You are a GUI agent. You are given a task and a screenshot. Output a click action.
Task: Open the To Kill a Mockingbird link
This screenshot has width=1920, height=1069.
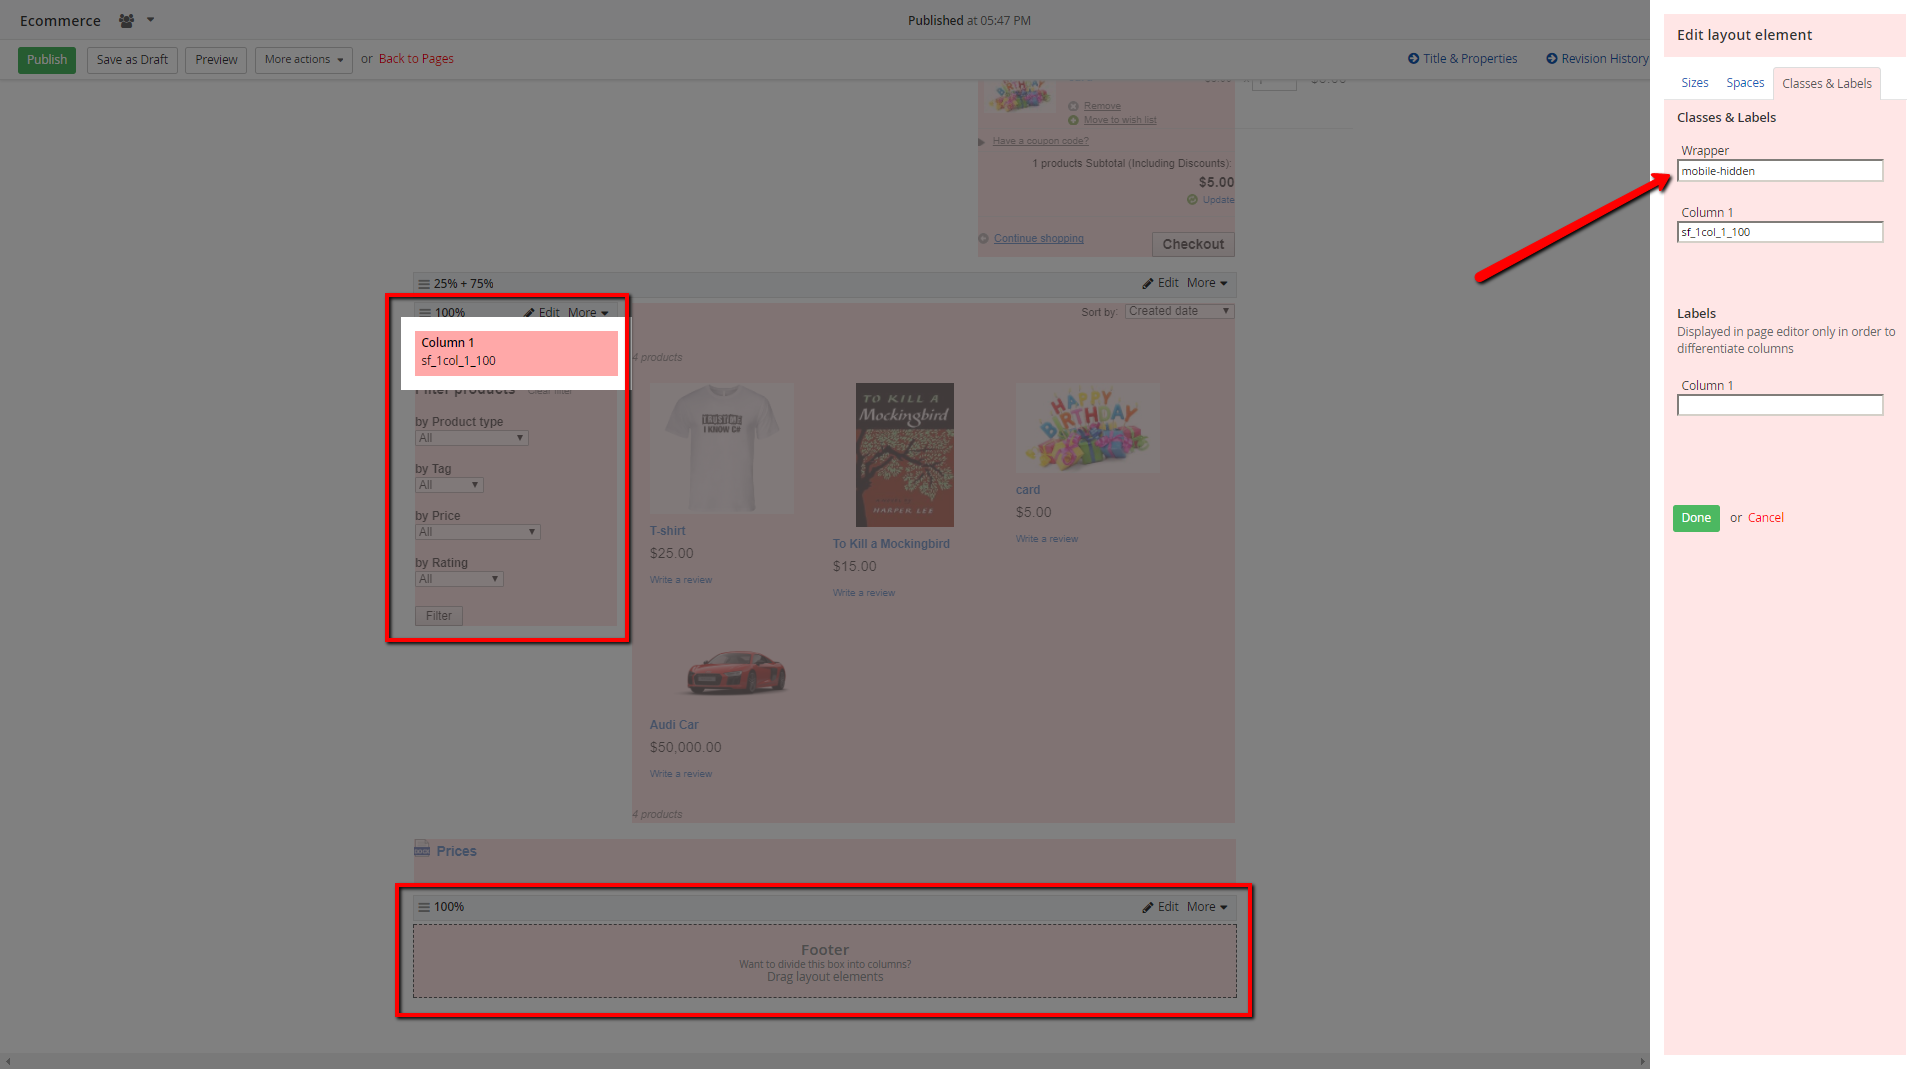click(x=891, y=544)
